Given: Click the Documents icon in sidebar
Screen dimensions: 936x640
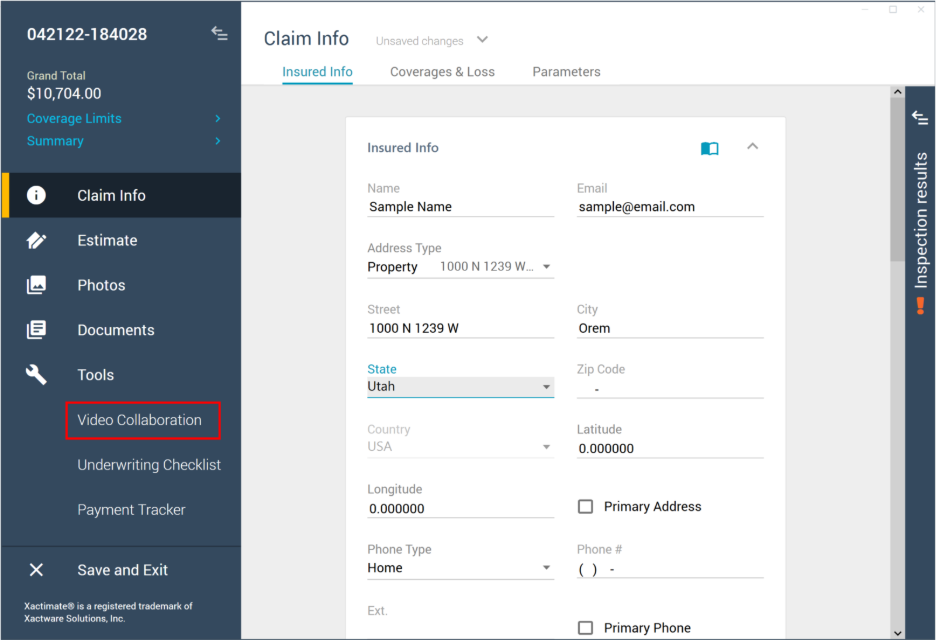Looking at the screenshot, I should [x=36, y=330].
